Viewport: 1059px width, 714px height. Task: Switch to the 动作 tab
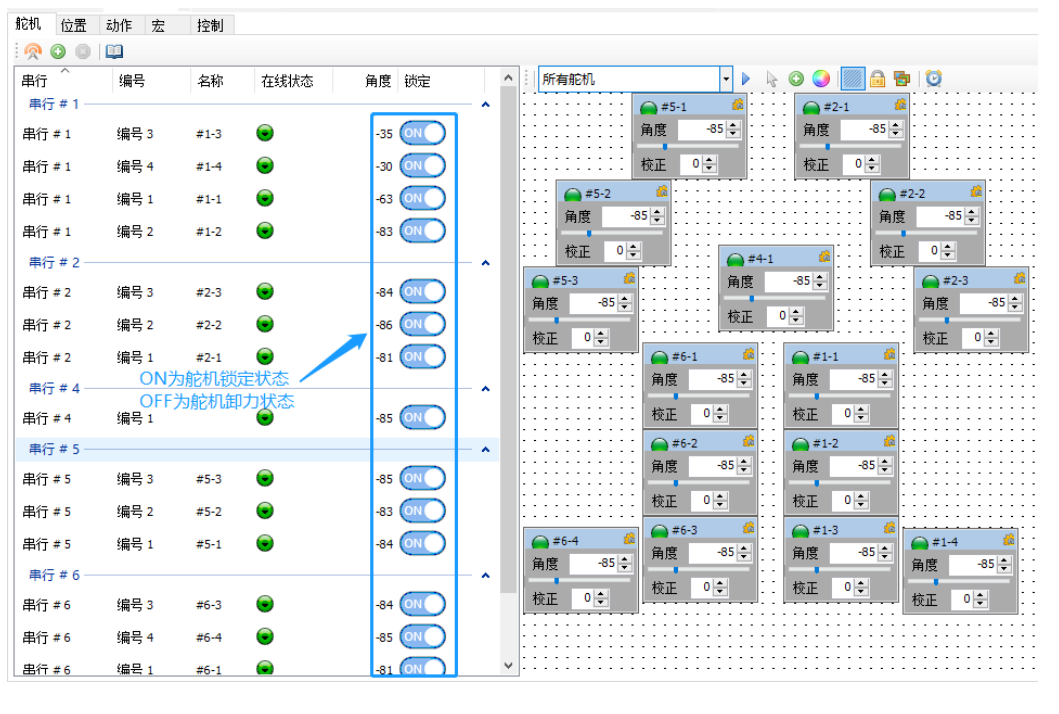[119, 25]
